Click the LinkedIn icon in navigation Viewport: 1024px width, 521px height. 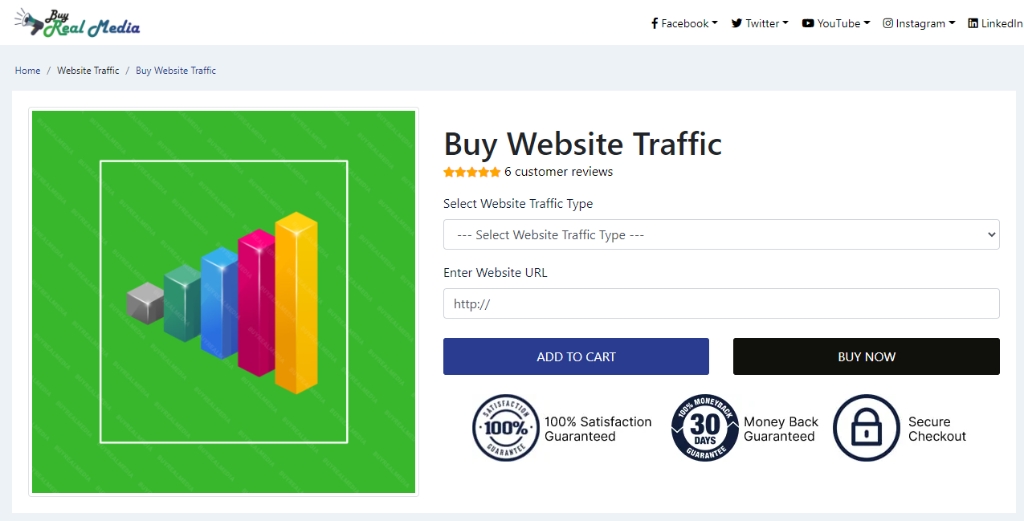pyautogui.click(x=973, y=23)
